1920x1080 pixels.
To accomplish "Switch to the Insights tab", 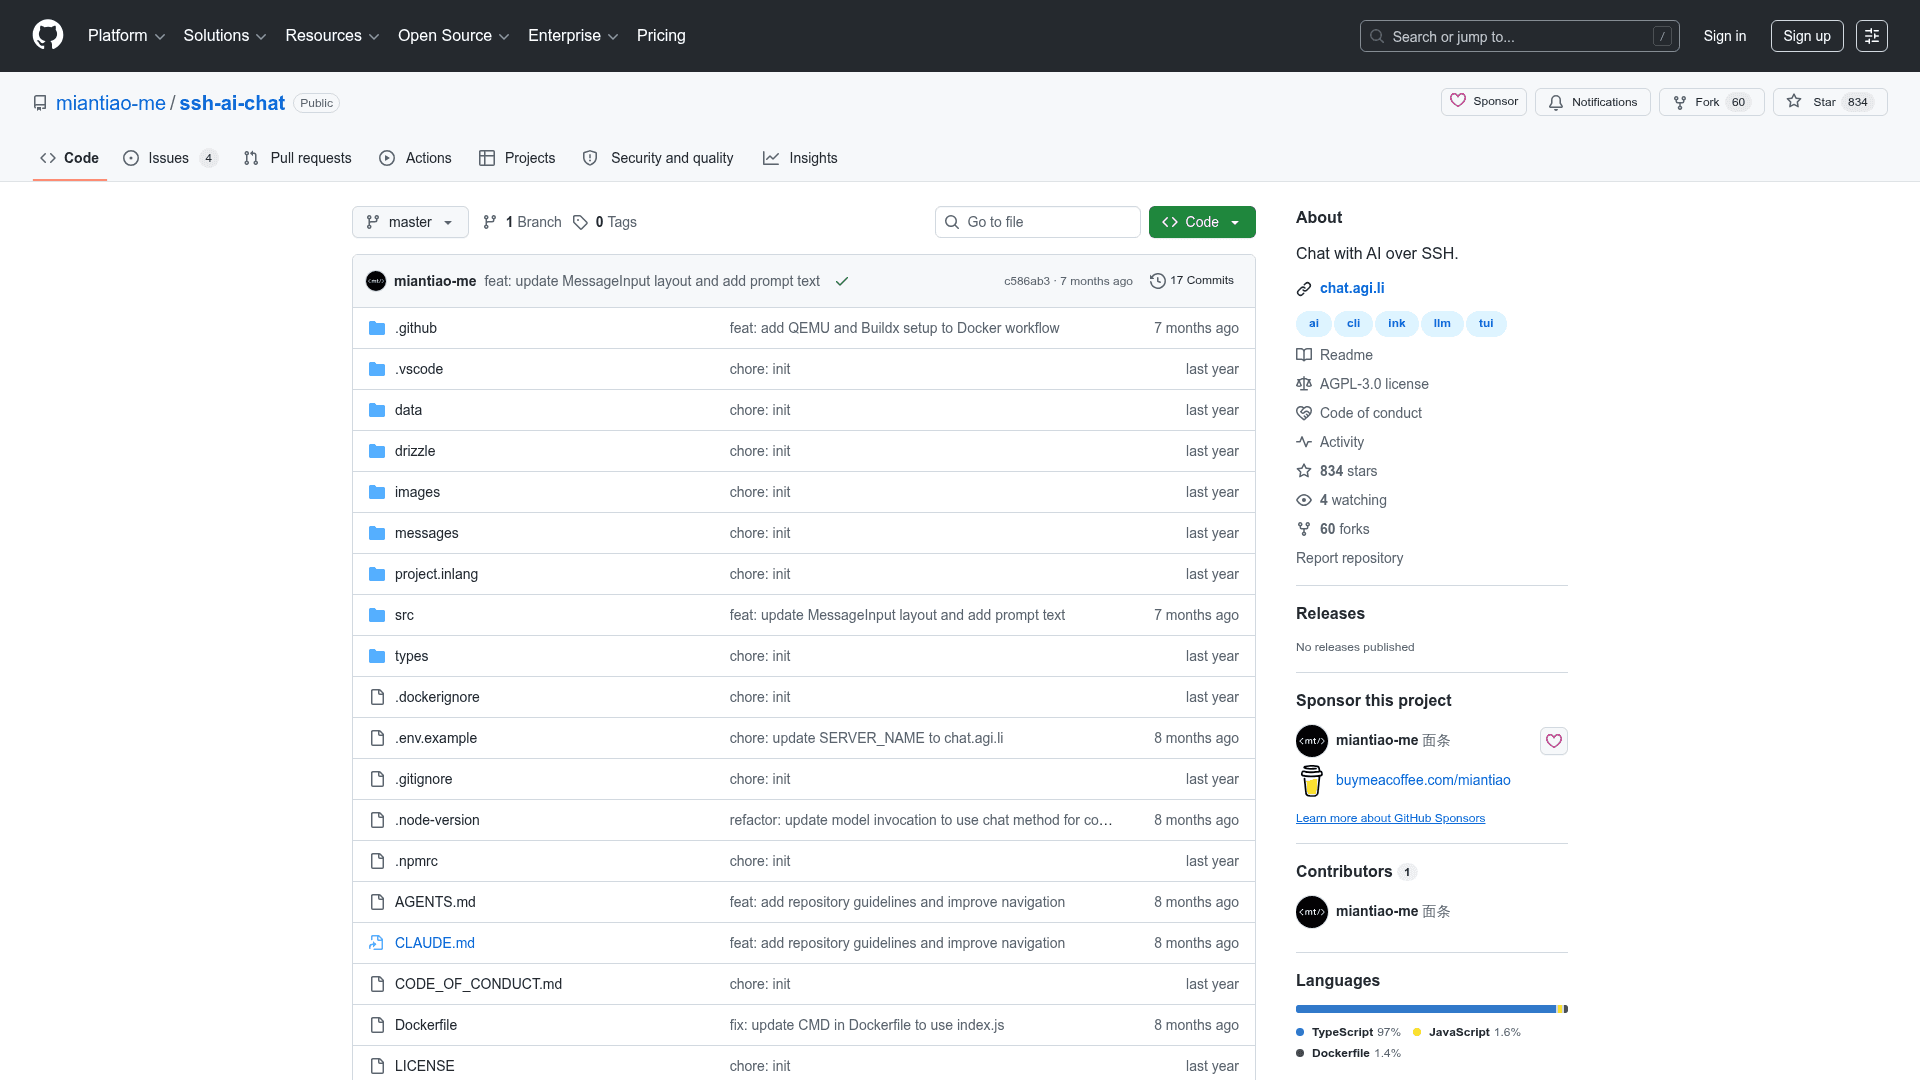I will tap(800, 158).
